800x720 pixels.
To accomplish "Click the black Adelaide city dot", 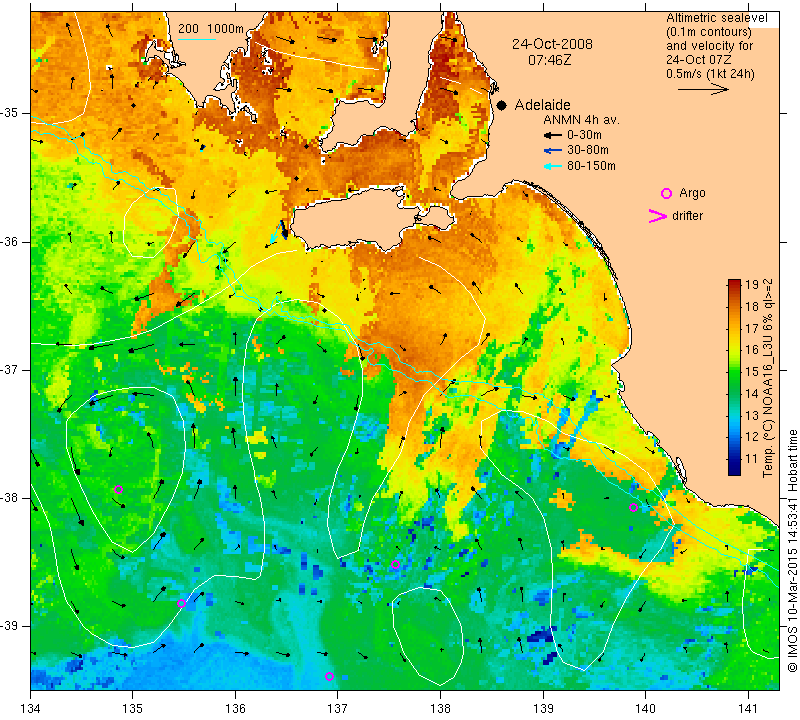I will (x=502, y=105).
